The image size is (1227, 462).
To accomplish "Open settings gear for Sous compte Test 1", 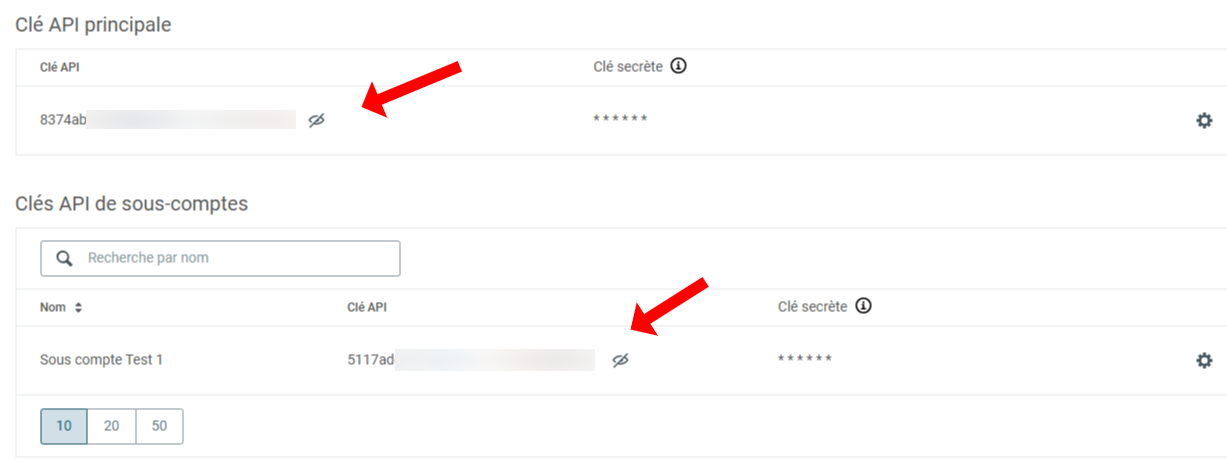I will tap(1204, 360).
